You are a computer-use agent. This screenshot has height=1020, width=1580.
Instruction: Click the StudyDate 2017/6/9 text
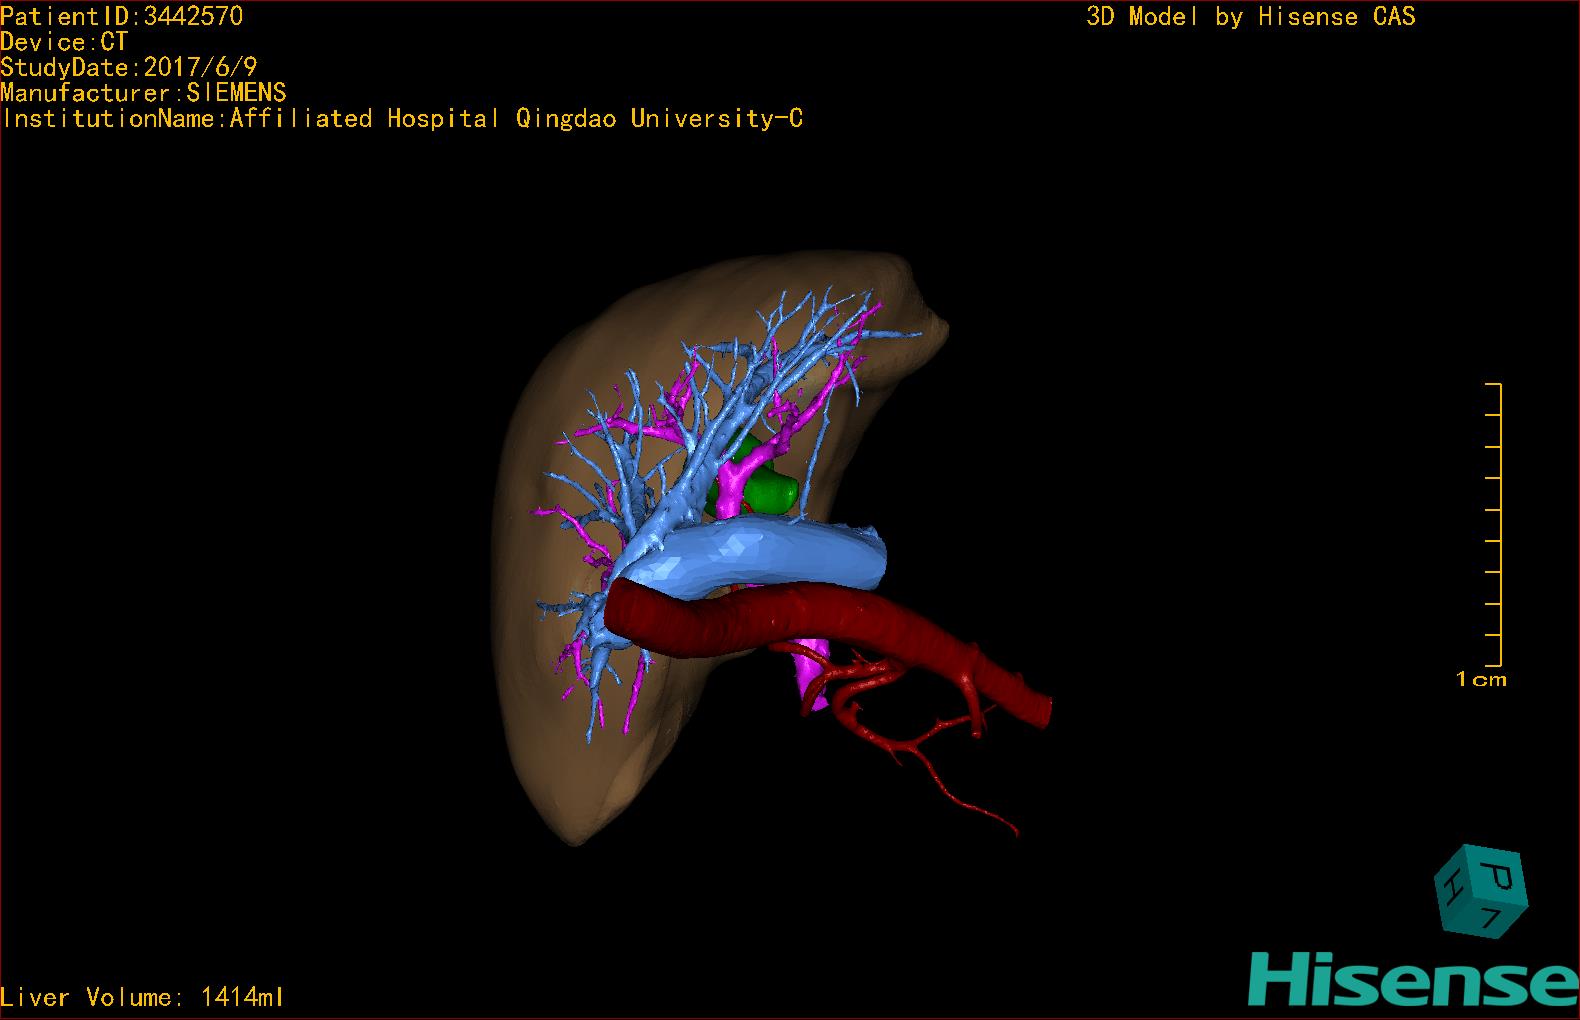tap(129, 67)
